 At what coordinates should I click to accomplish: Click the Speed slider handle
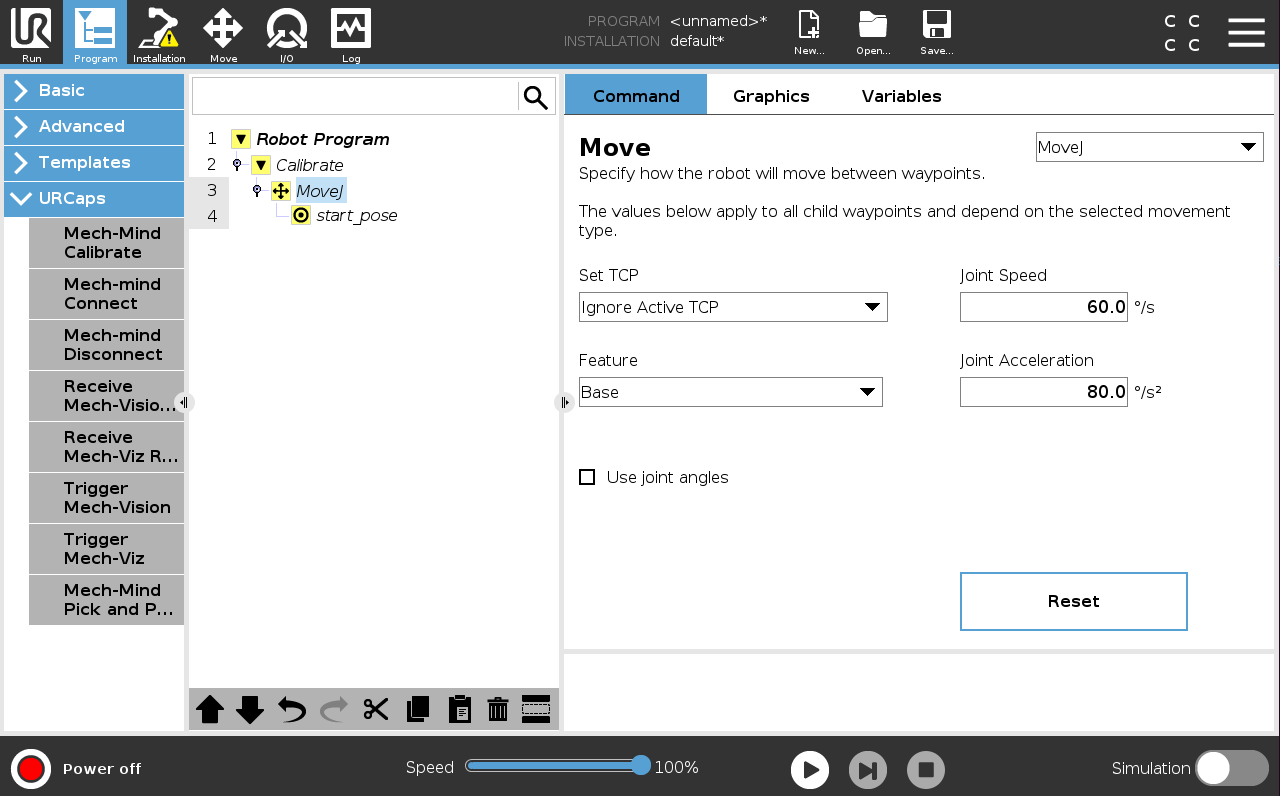641,766
